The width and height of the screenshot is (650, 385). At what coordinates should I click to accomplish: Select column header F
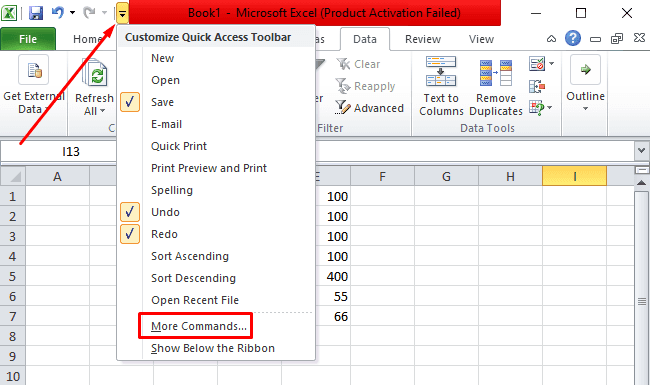(382, 176)
